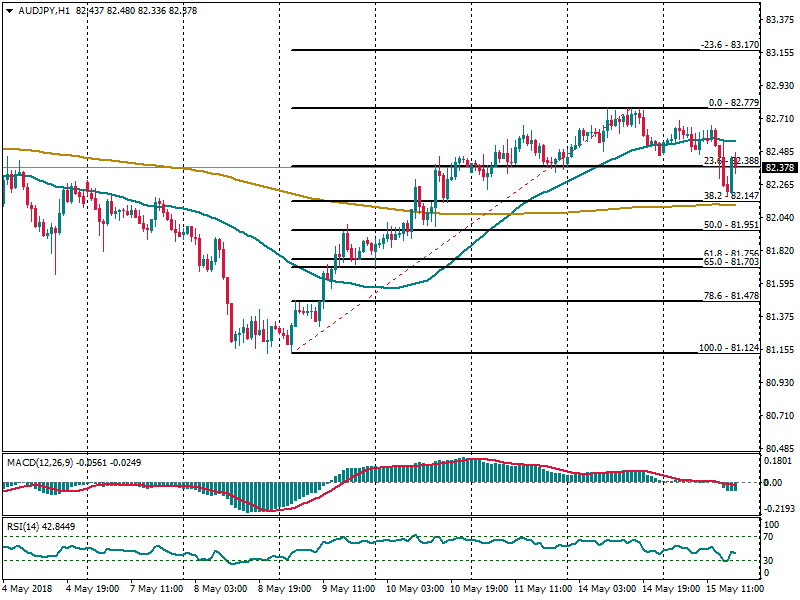This screenshot has height=600, width=800.
Task: Select the 0.0 - 82.779 Fibonacci level label
Action: pos(733,102)
